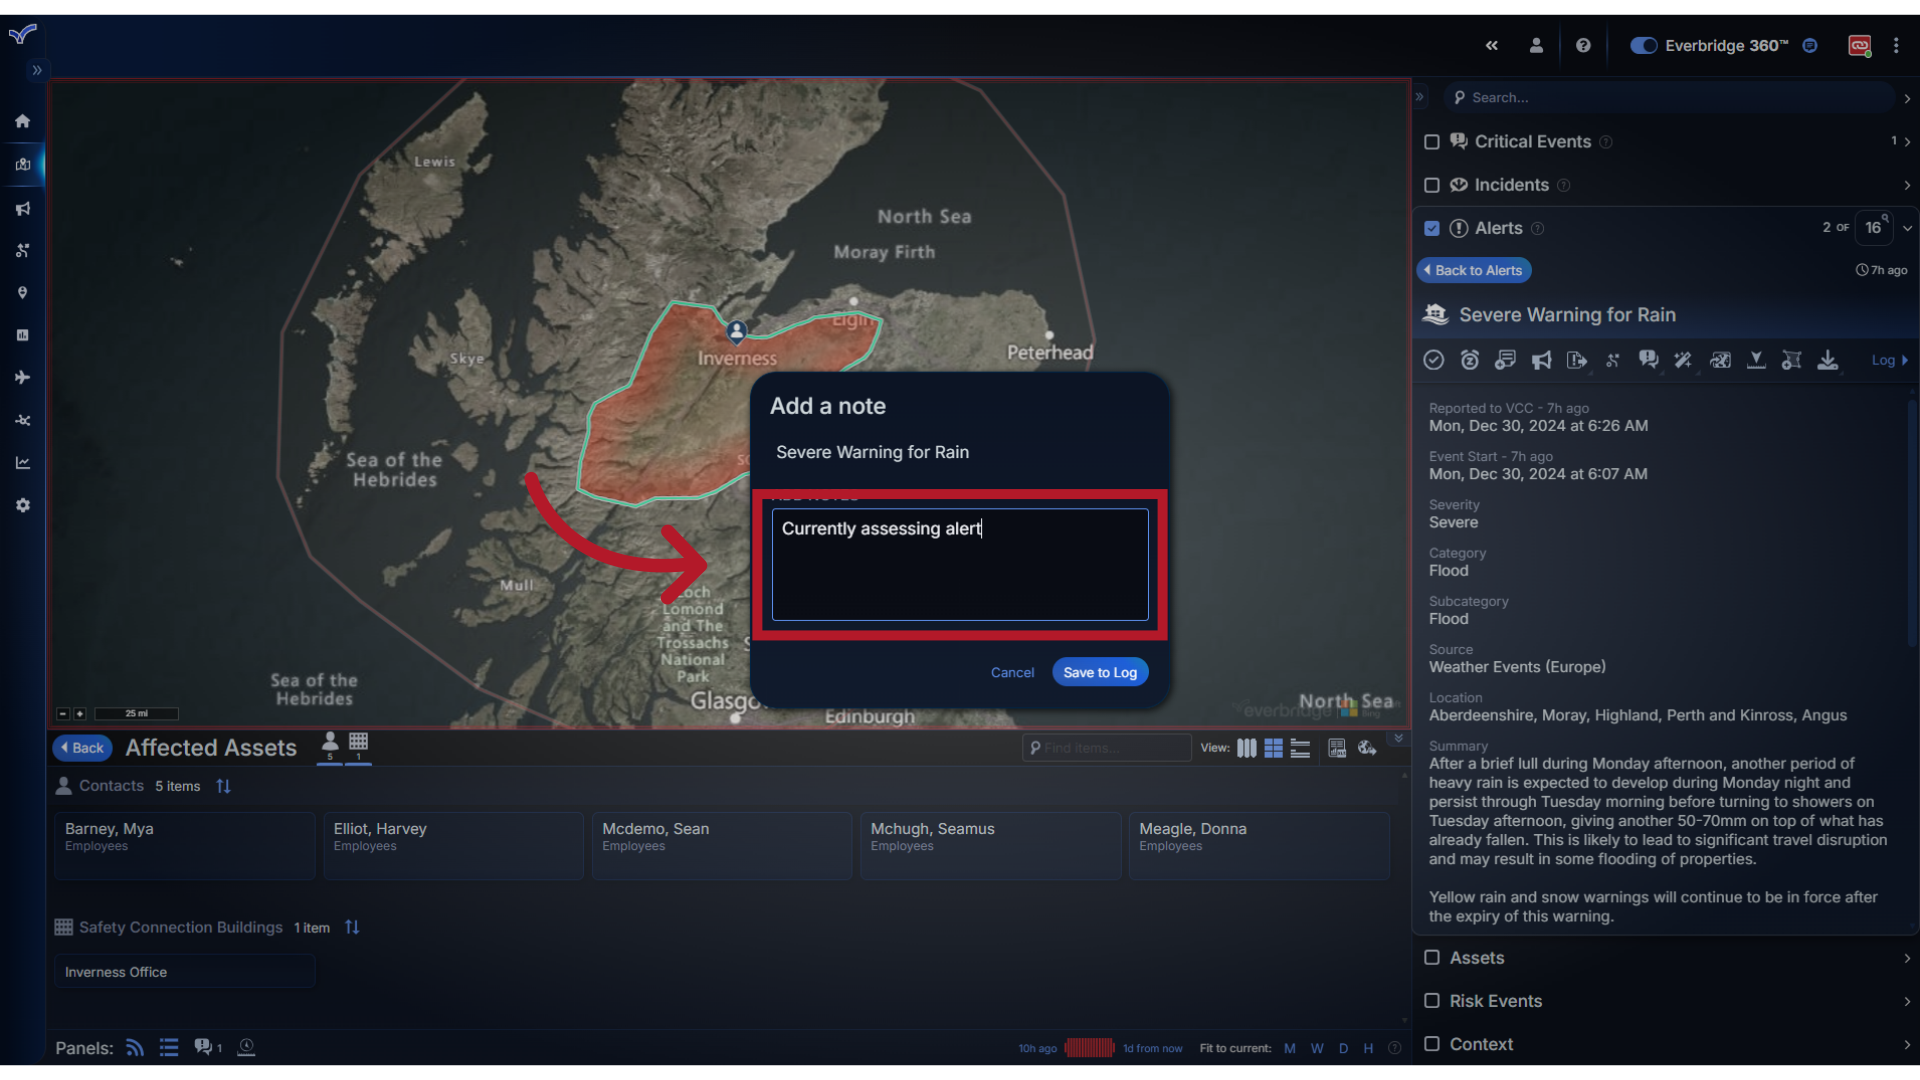Toggle the Assets checkbox
Viewport: 1920px width, 1080px height.
pyautogui.click(x=1432, y=958)
